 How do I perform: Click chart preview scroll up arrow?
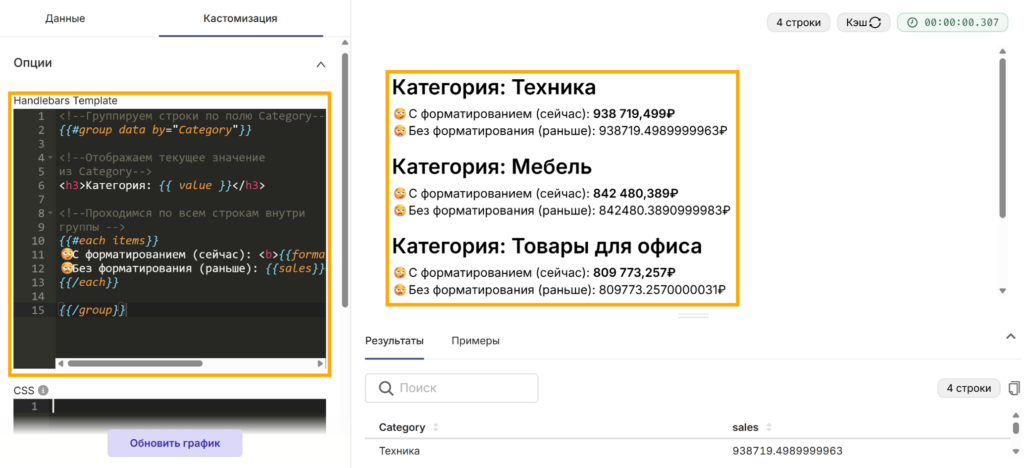1003,50
